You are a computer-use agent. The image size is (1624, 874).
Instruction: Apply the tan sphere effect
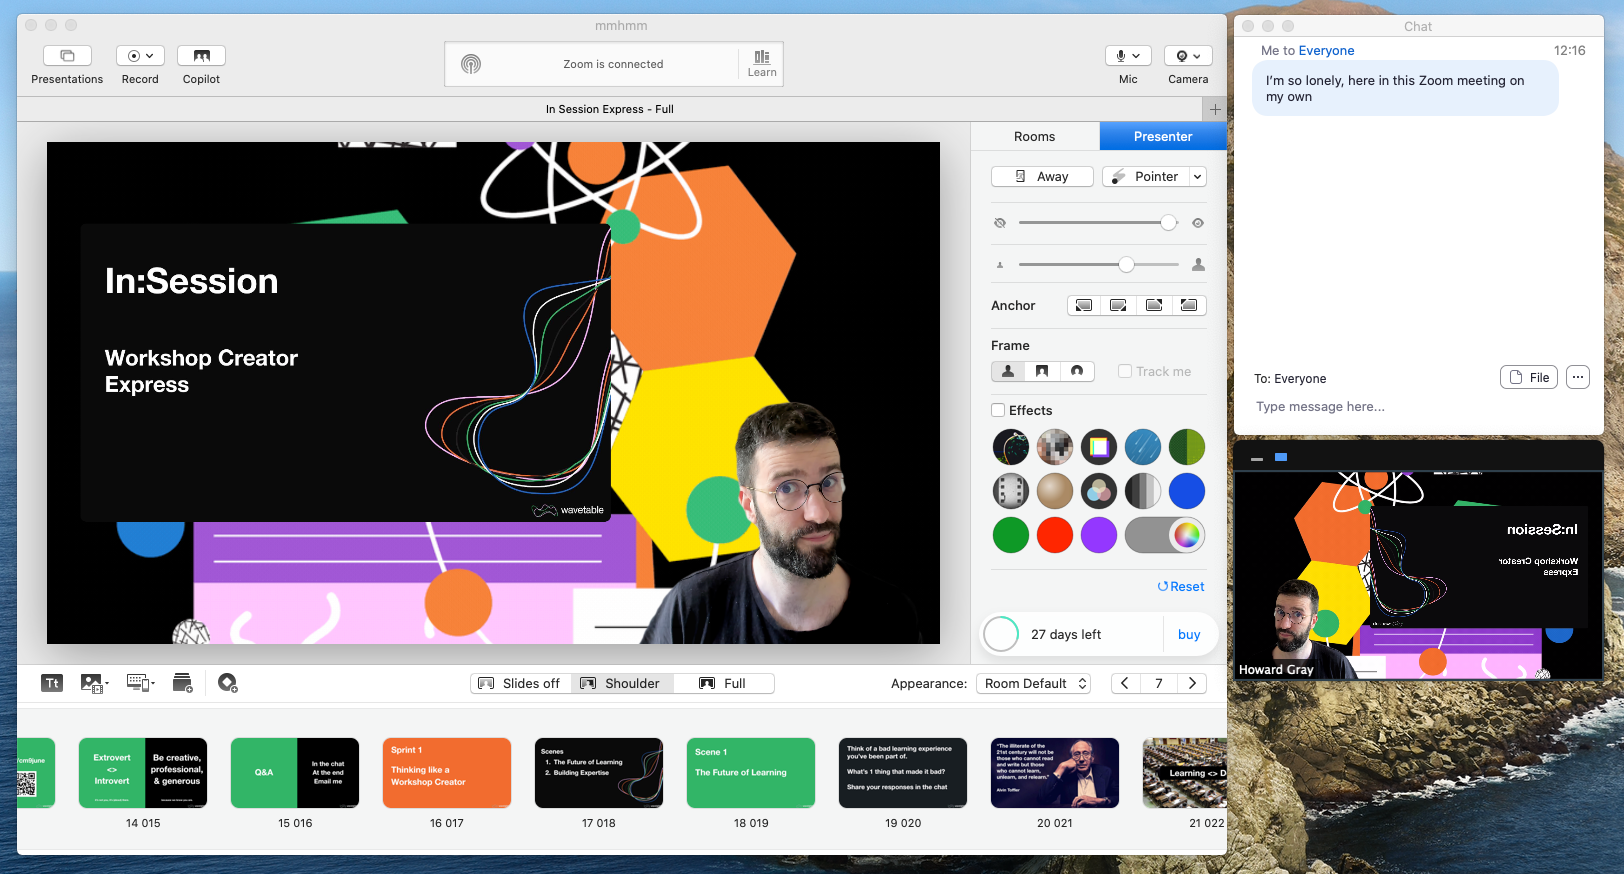[1055, 491]
